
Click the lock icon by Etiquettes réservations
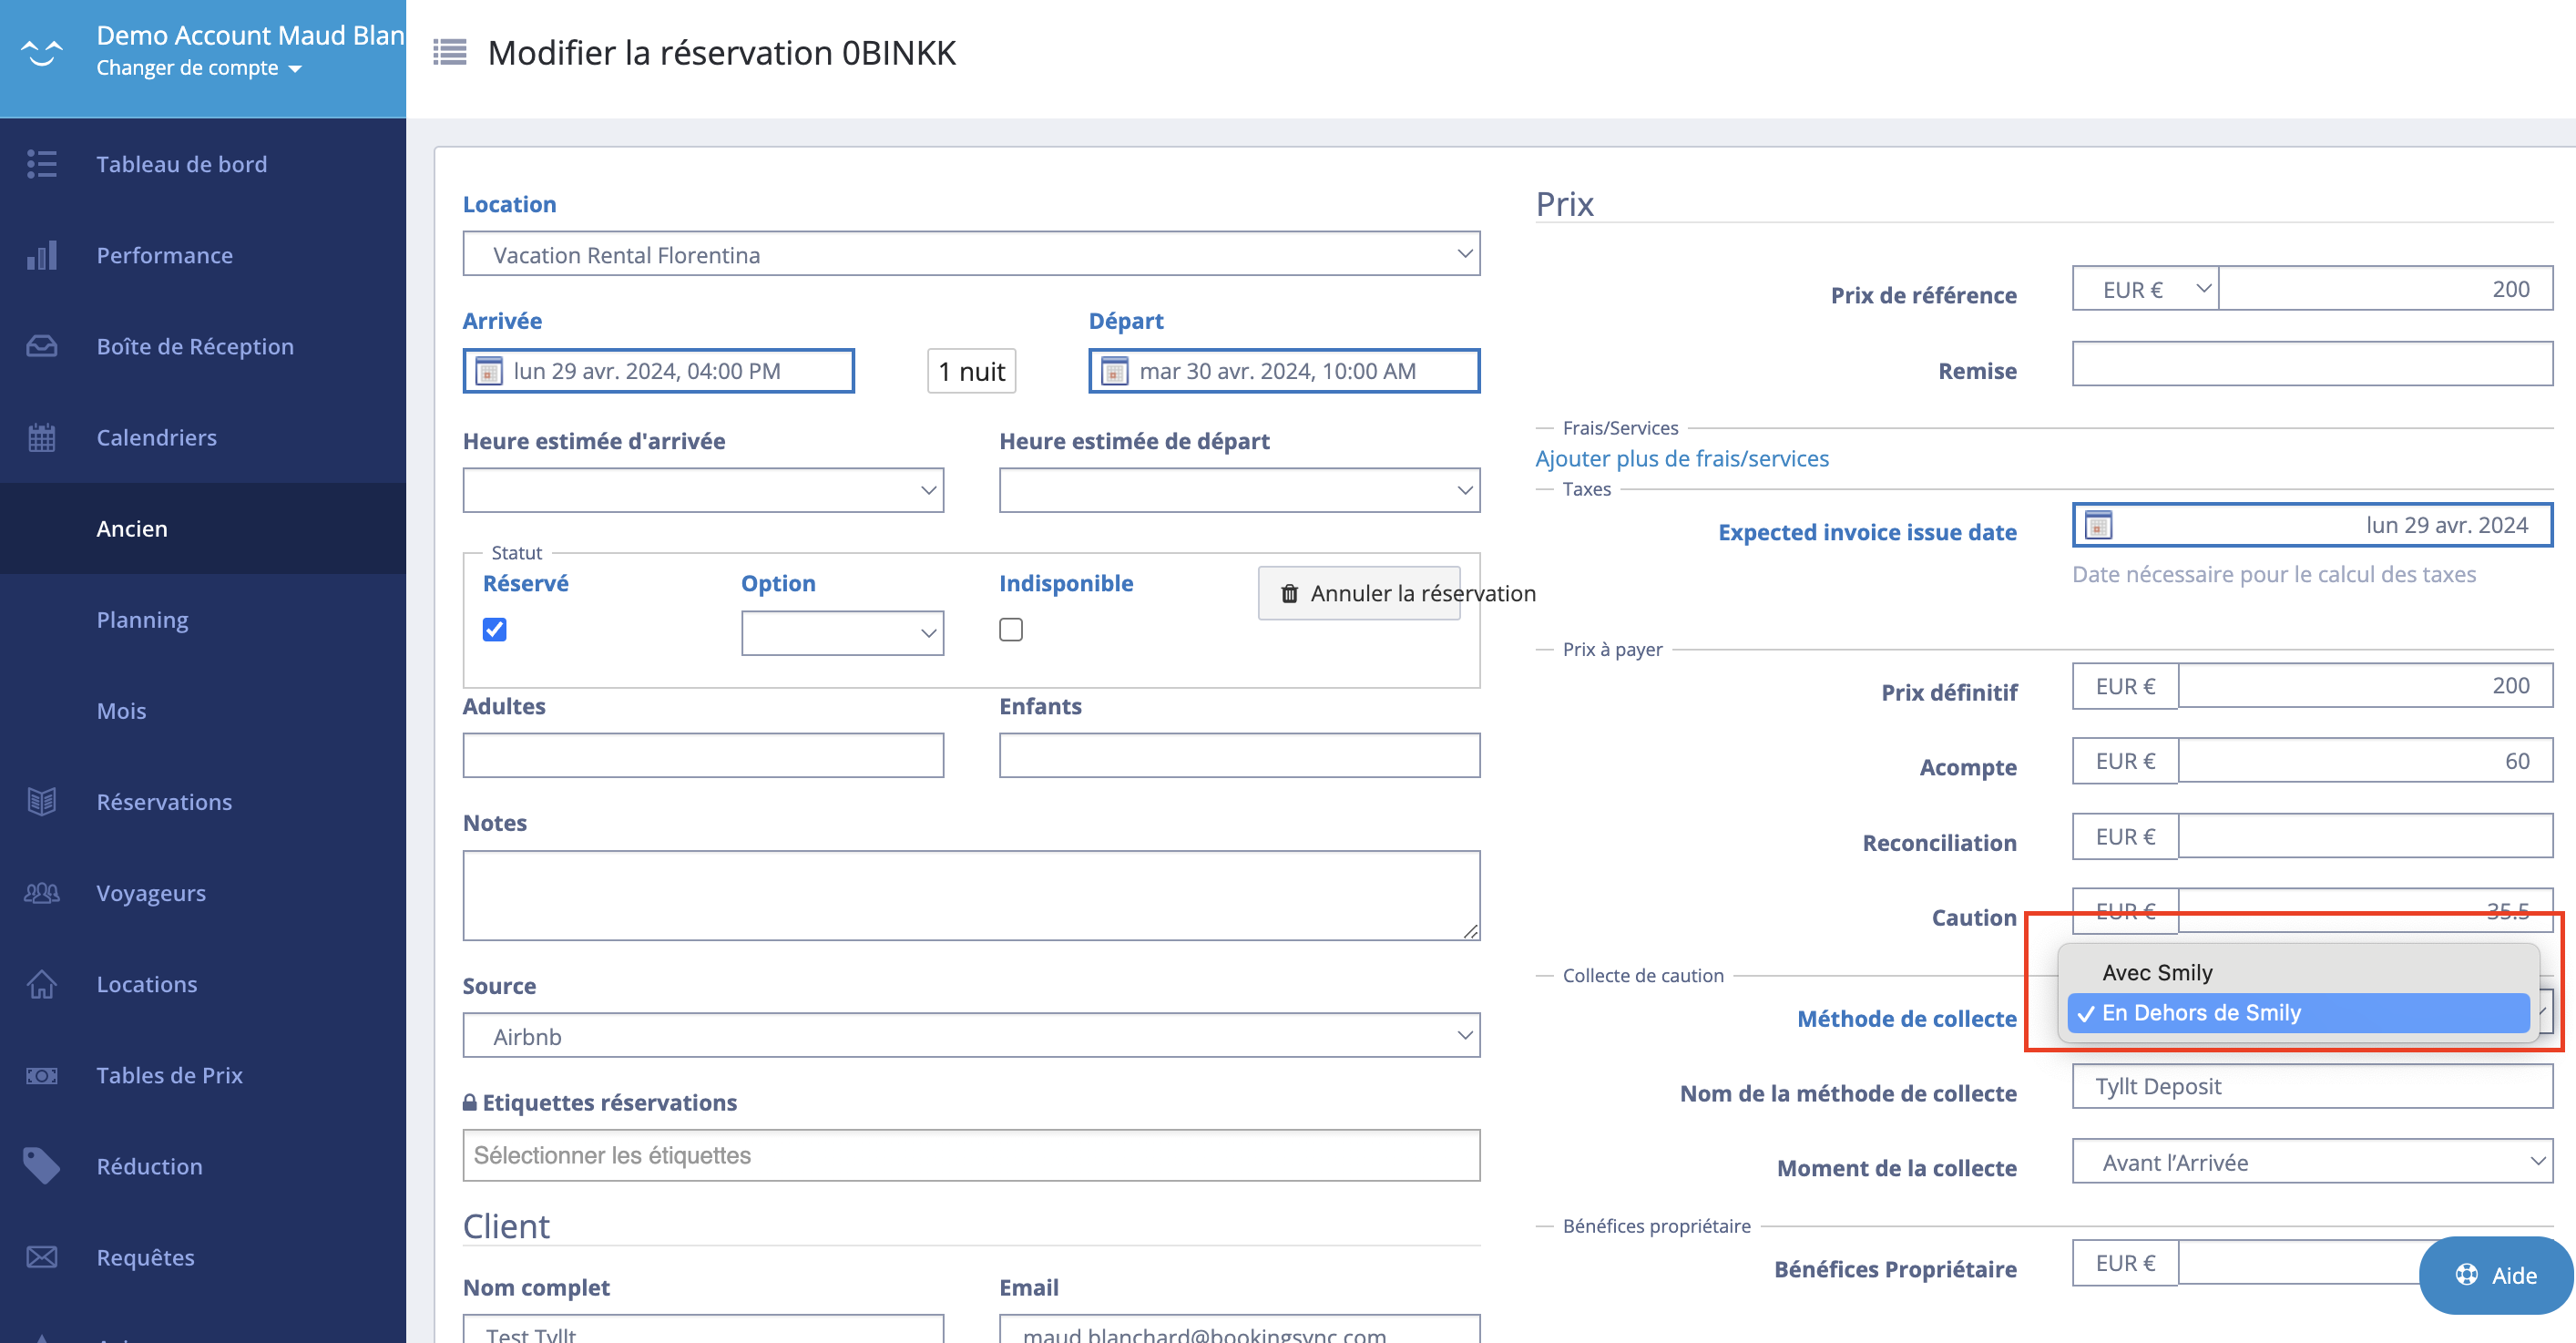[x=470, y=1102]
